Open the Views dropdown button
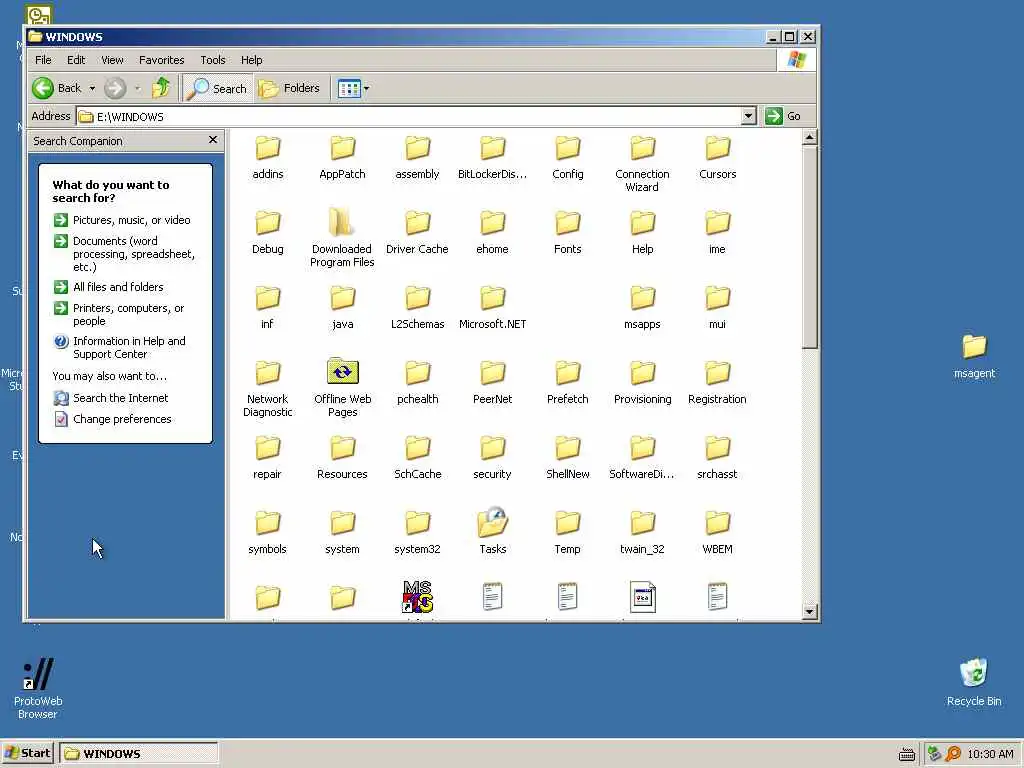Image resolution: width=1024 pixels, height=768 pixels. (x=353, y=88)
